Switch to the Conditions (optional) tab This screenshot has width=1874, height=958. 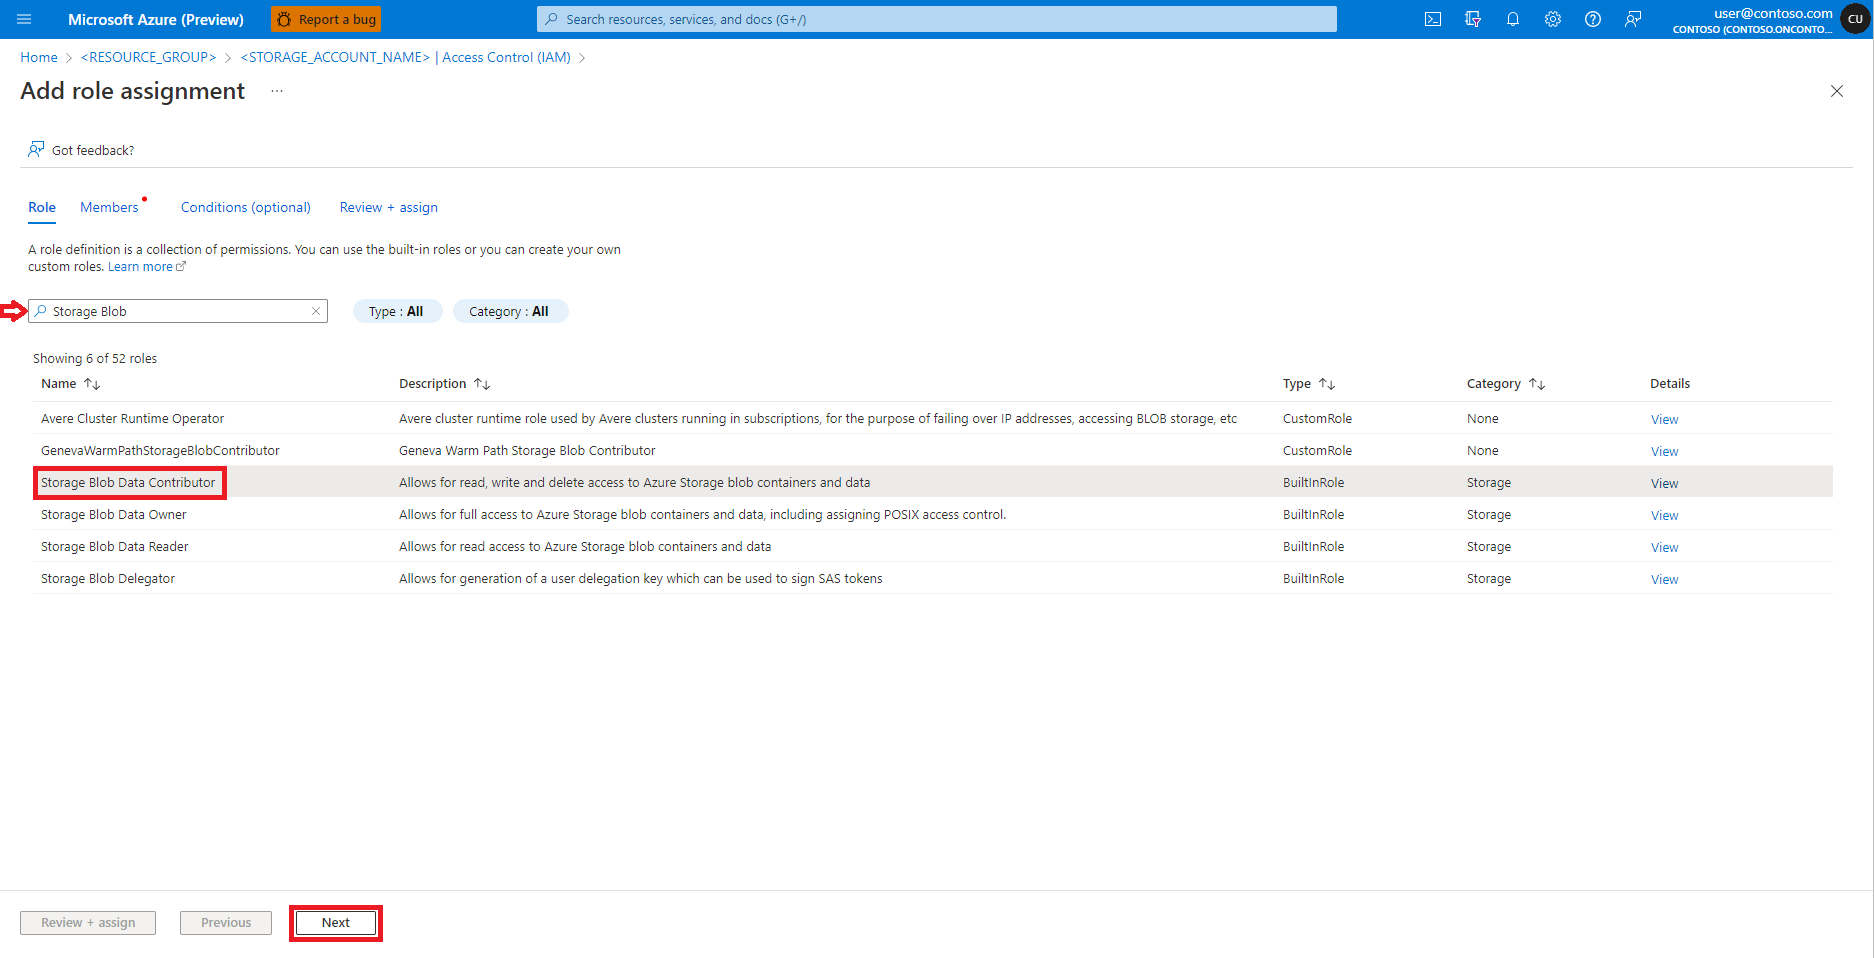point(245,207)
